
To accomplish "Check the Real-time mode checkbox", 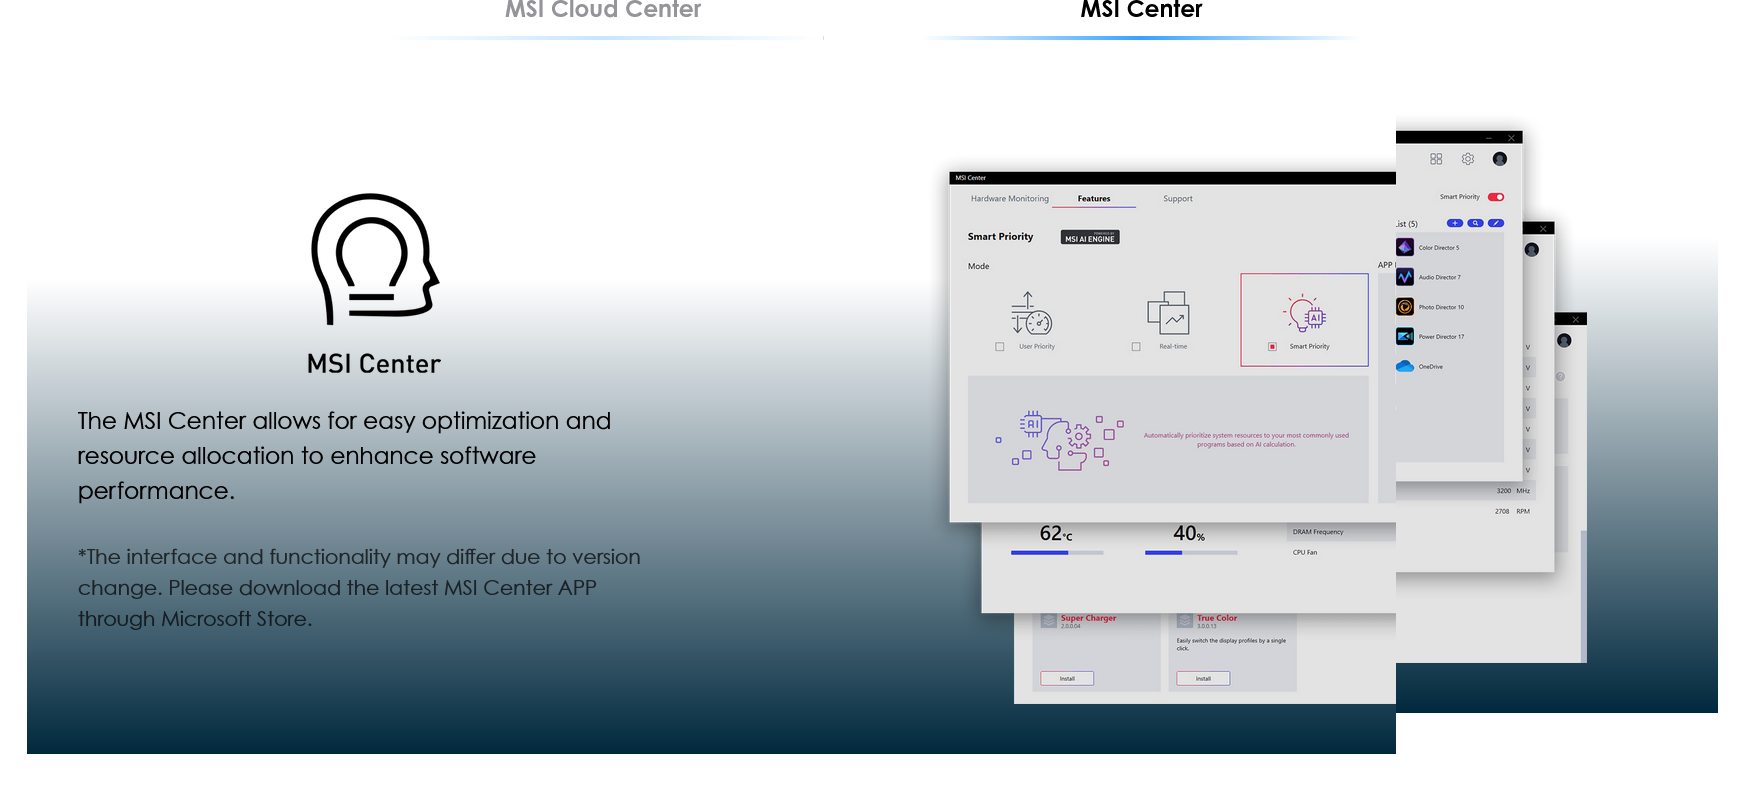I will (x=1136, y=347).
